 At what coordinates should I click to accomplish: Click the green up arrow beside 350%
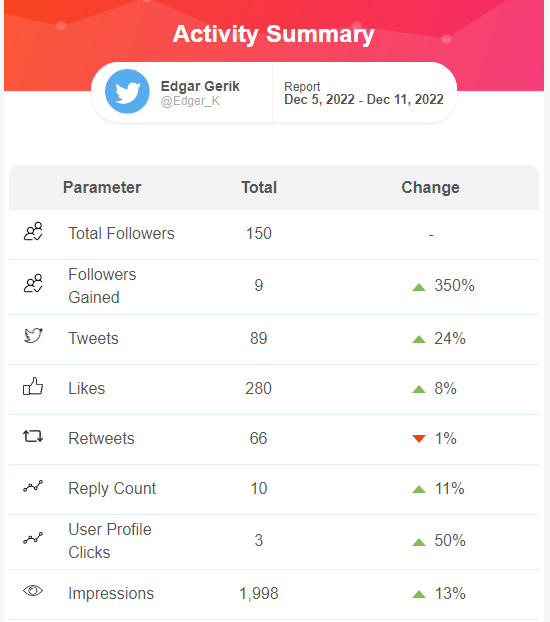[x=419, y=287]
